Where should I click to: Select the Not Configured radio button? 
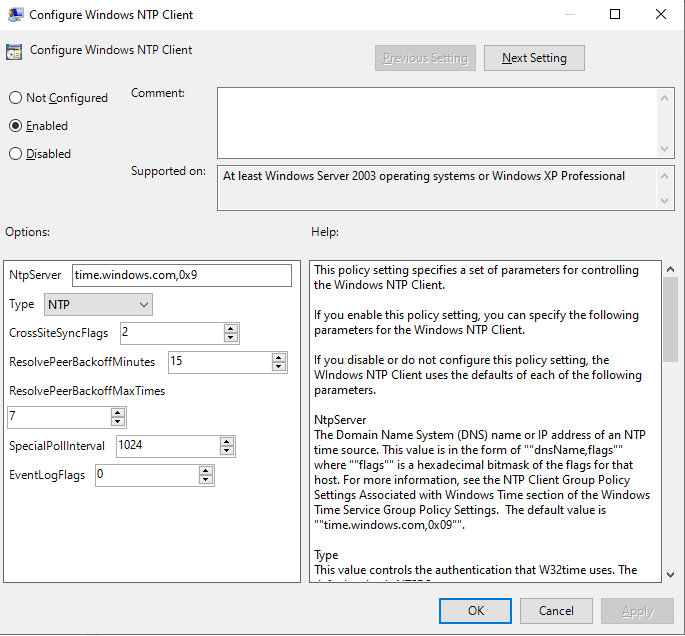(x=16, y=98)
